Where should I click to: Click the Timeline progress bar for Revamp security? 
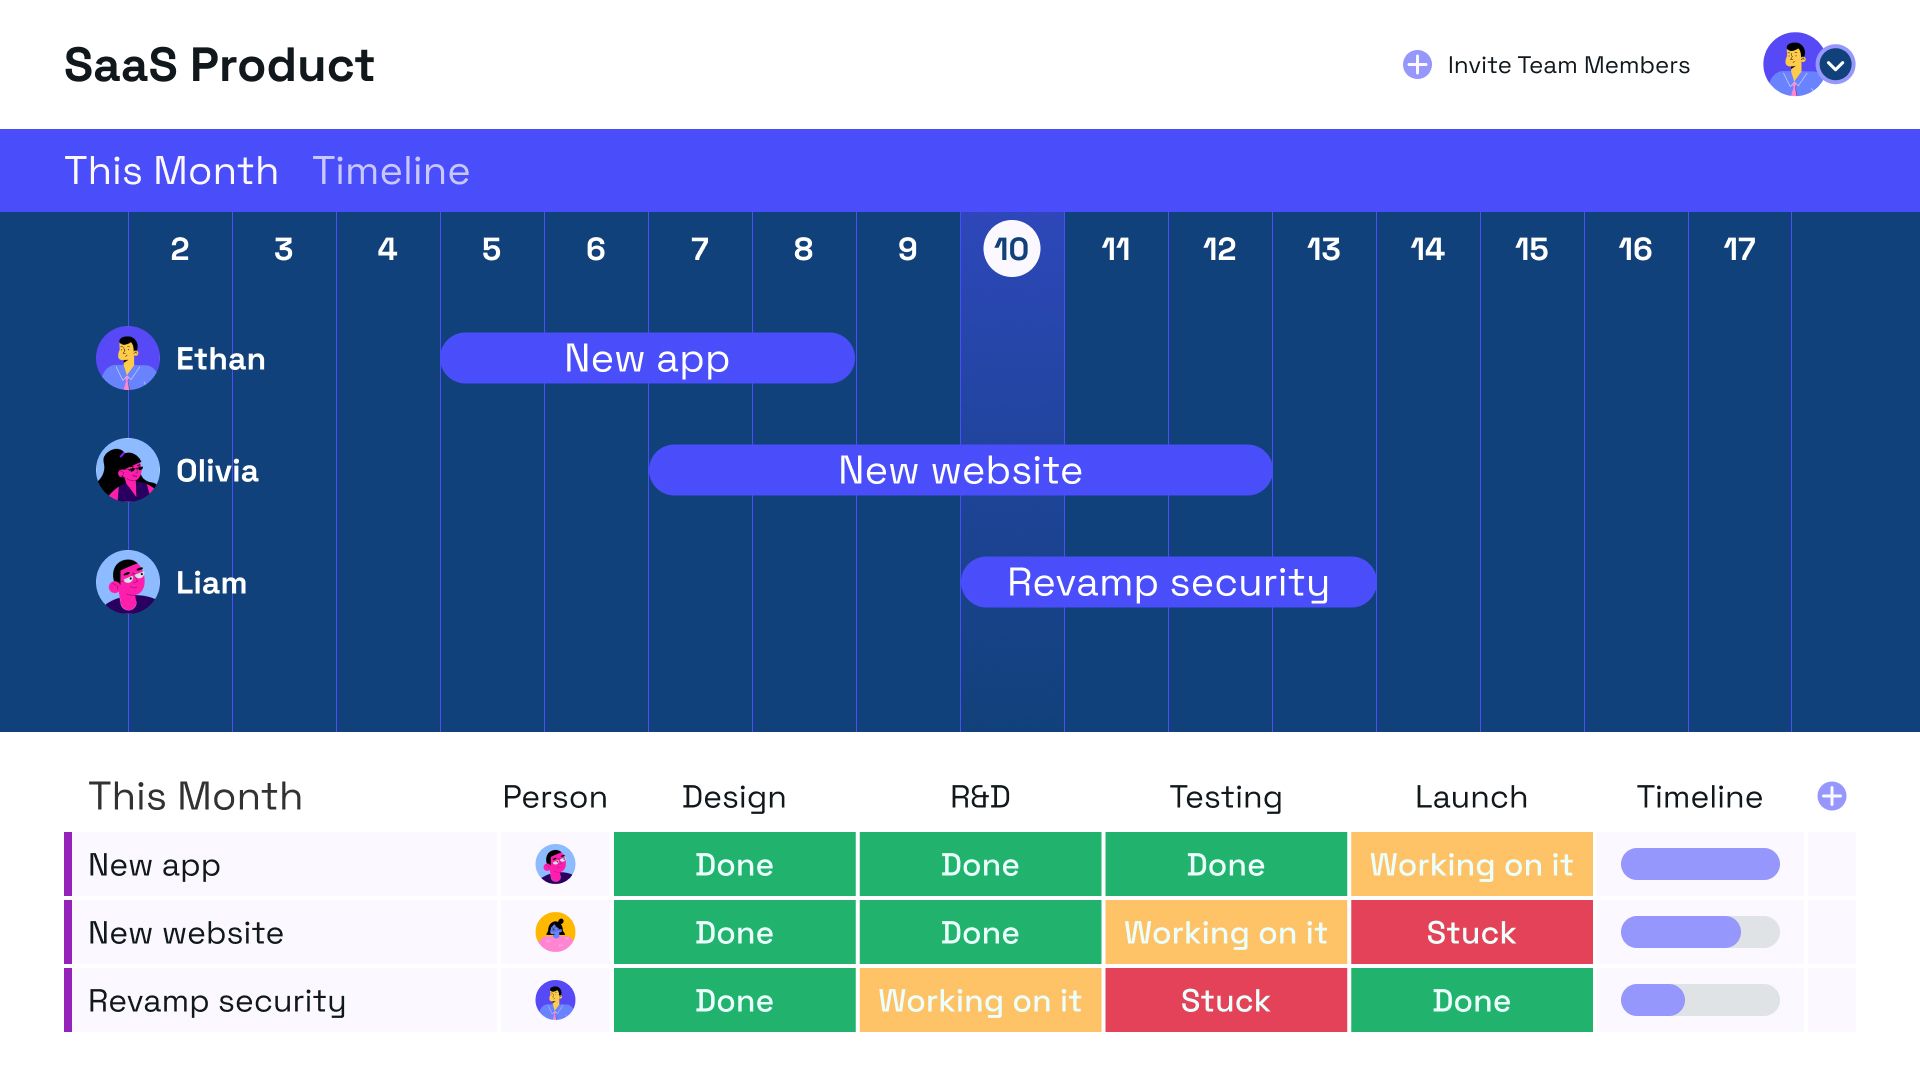[1699, 1000]
